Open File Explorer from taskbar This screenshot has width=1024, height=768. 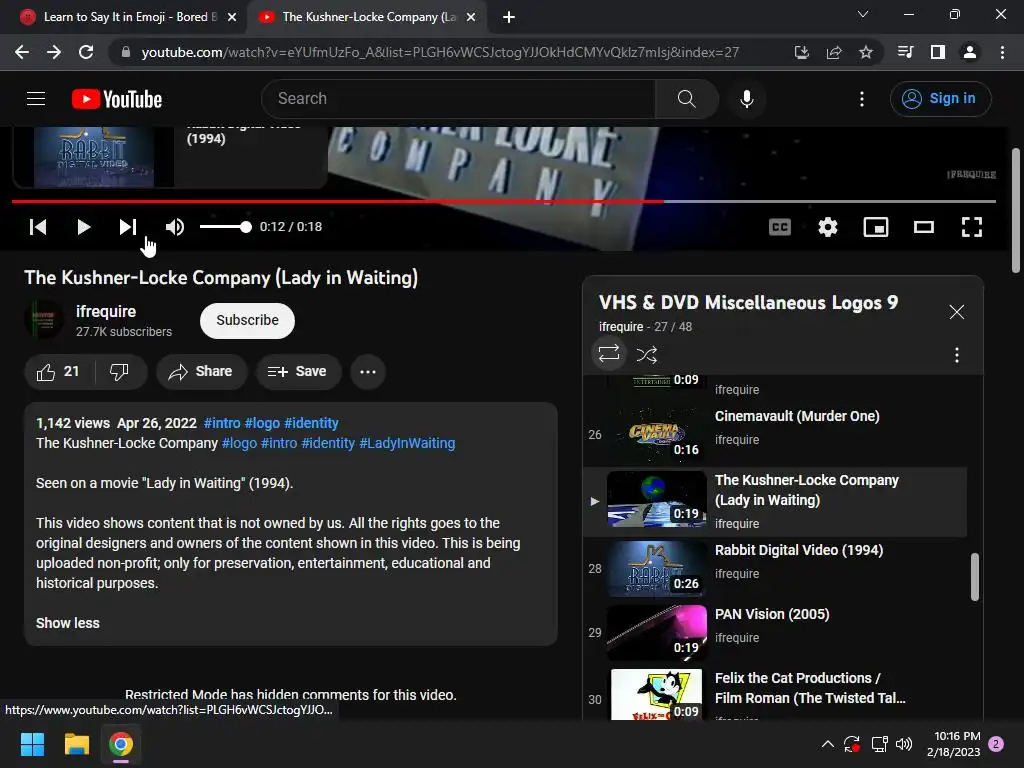pyautogui.click(x=76, y=744)
